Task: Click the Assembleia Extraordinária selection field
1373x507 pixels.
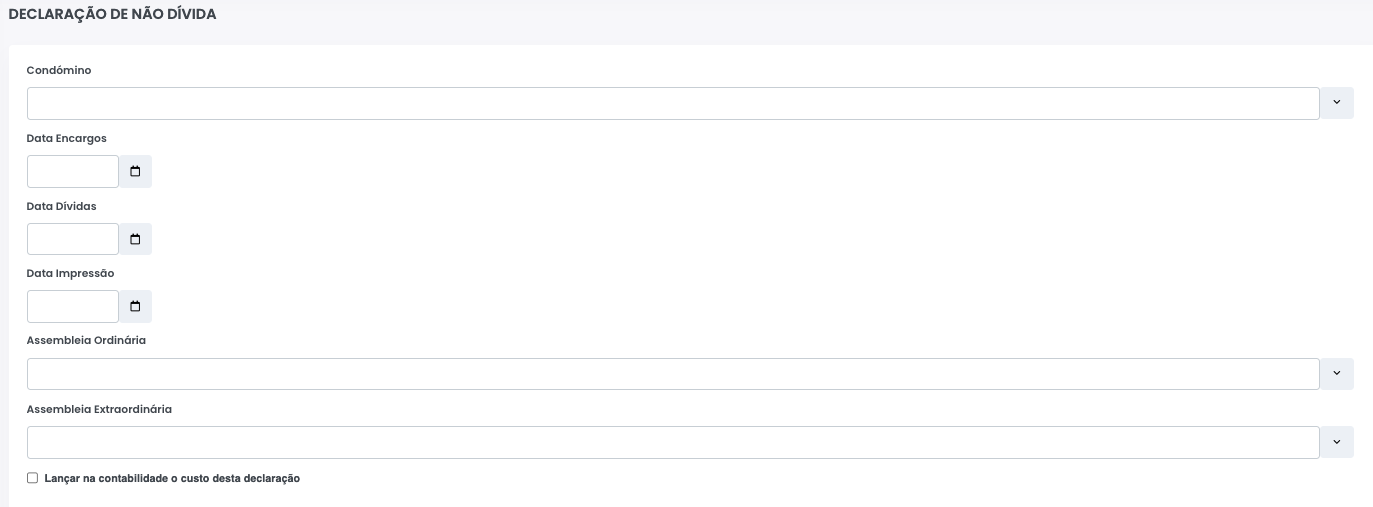Action: (673, 442)
